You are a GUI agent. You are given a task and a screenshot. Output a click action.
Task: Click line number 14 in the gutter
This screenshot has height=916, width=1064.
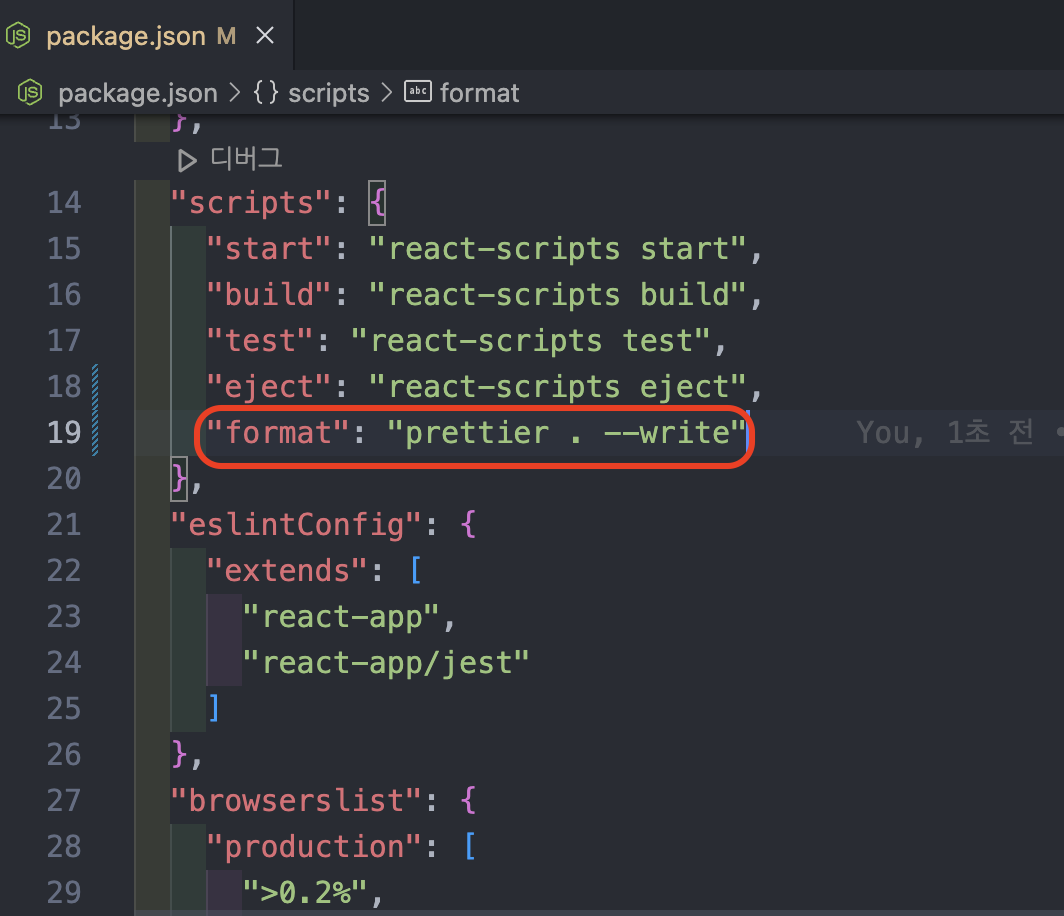click(x=64, y=203)
